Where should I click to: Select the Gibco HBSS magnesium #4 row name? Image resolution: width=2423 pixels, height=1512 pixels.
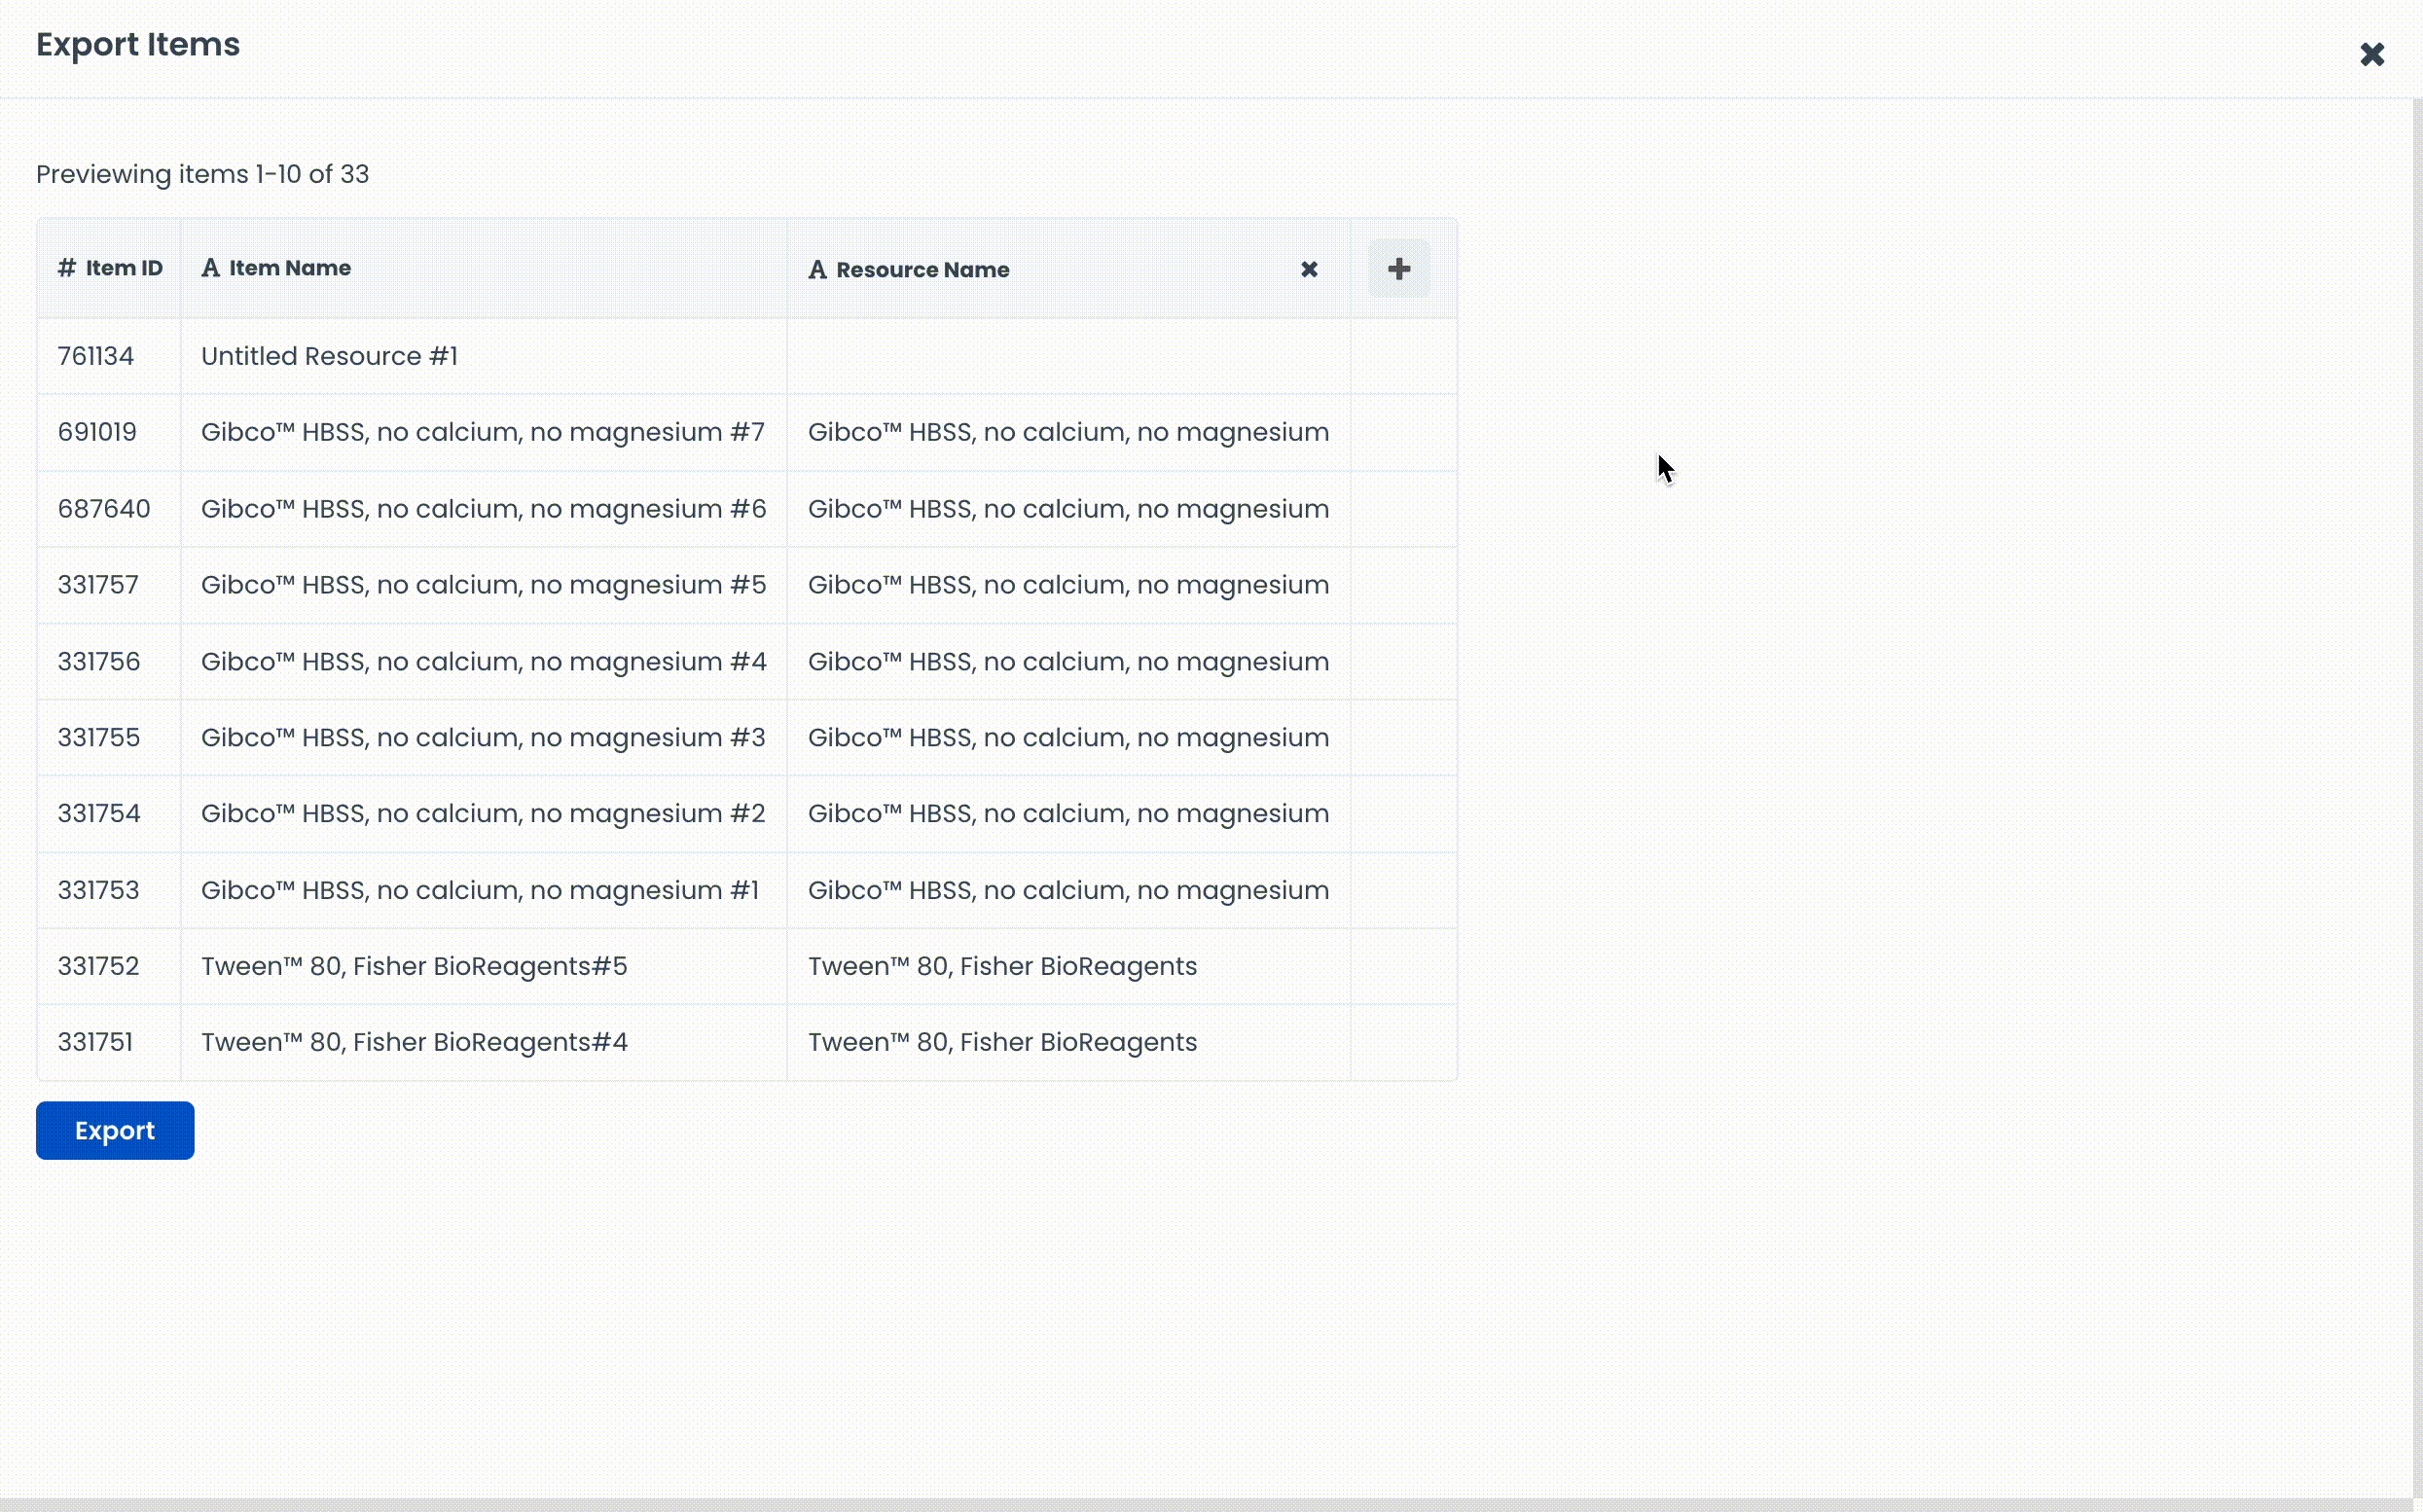tap(483, 662)
